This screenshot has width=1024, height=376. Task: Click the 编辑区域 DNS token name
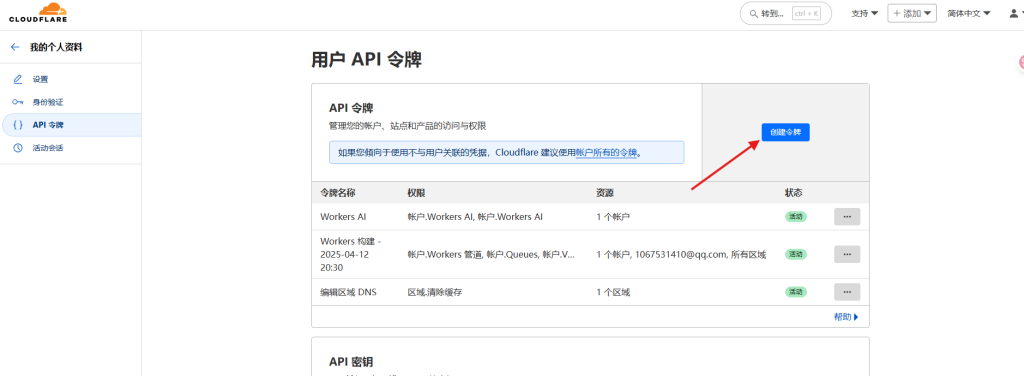coord(348,292)
